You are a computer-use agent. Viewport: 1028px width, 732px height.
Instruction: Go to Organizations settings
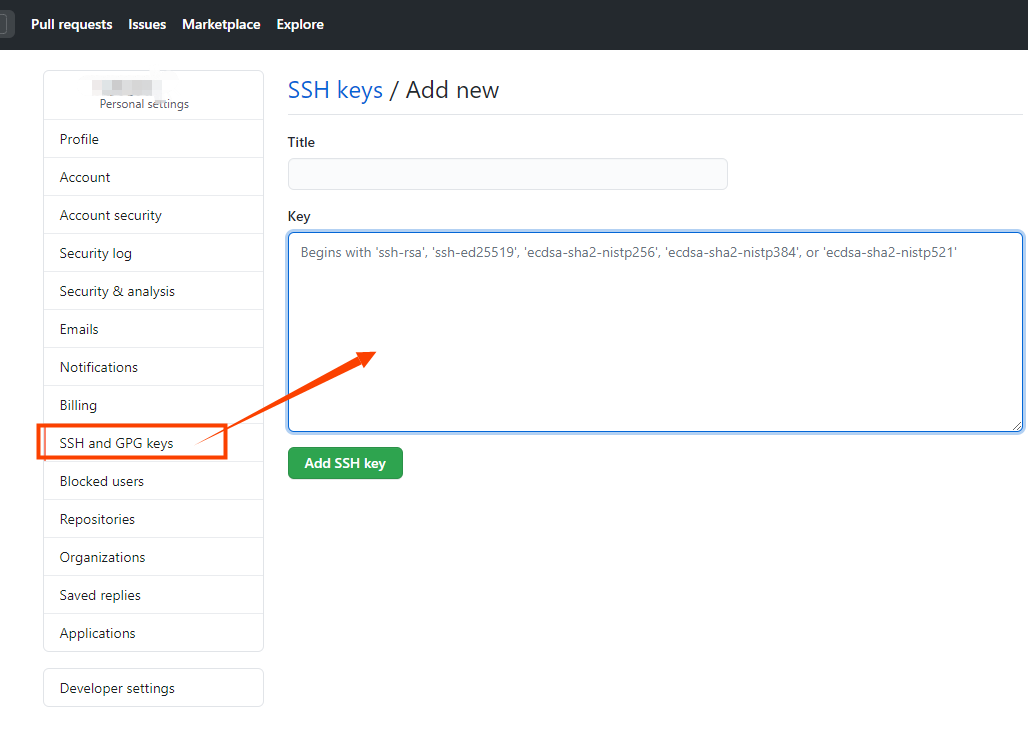(x=153, y=557)
